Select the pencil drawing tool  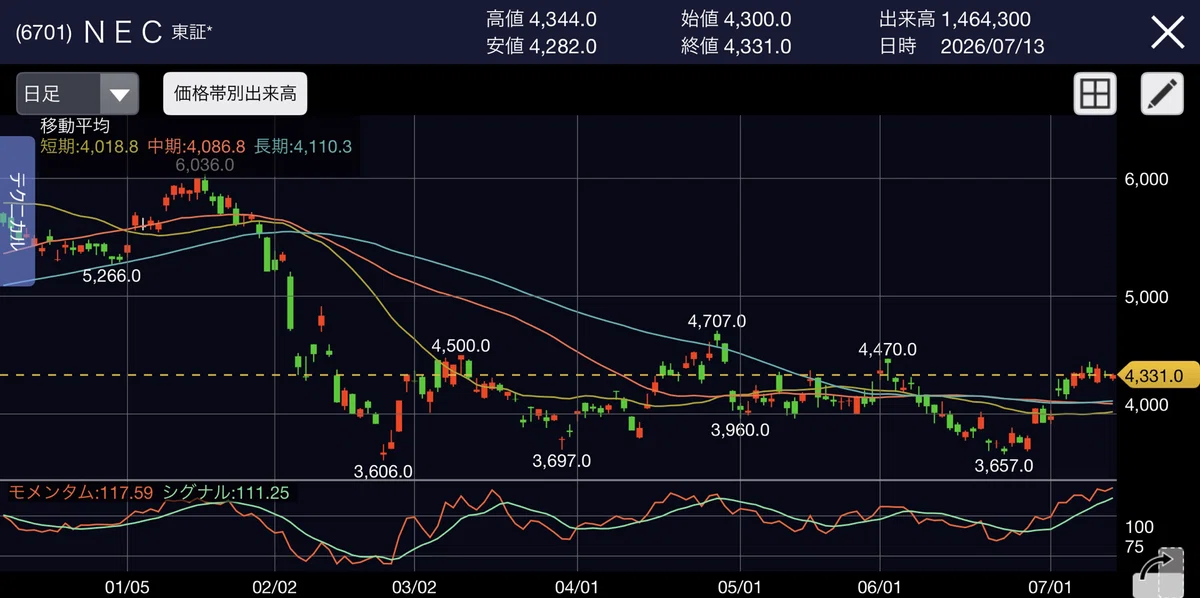pyautogui.click(x=1162, y=95)
